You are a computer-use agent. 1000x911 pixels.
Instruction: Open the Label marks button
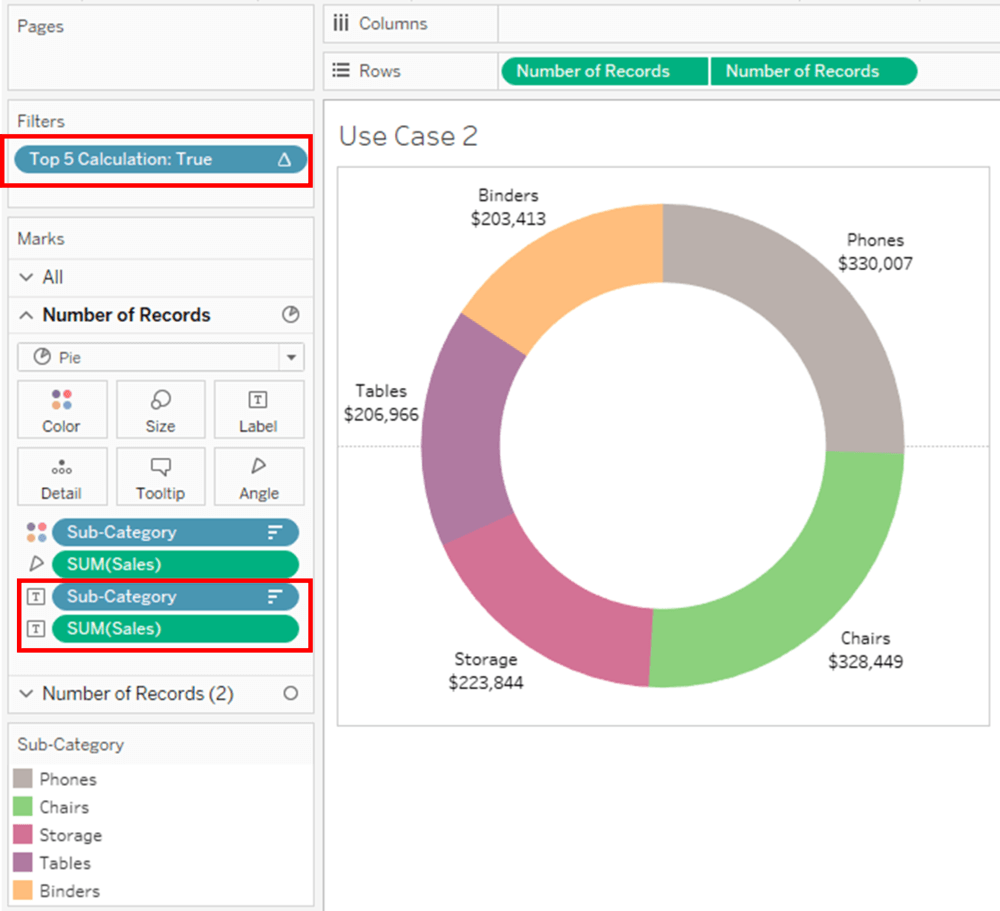pos(258,409)
